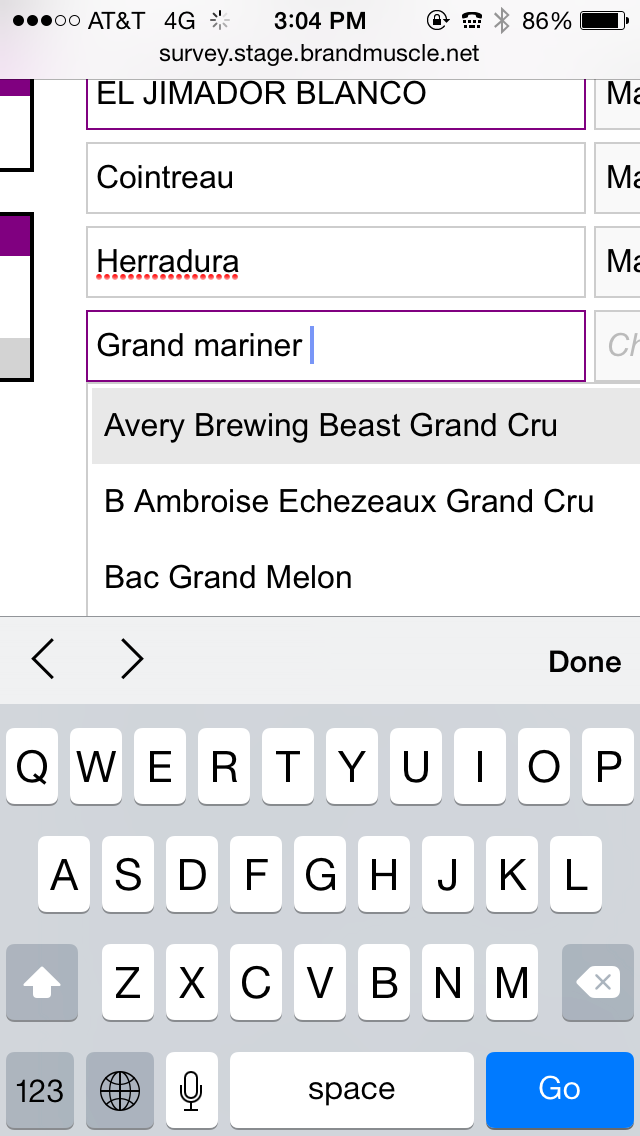Focus the Herradura text field
The width and height of the screenshot is (640, 1136).
coord(336,262)
